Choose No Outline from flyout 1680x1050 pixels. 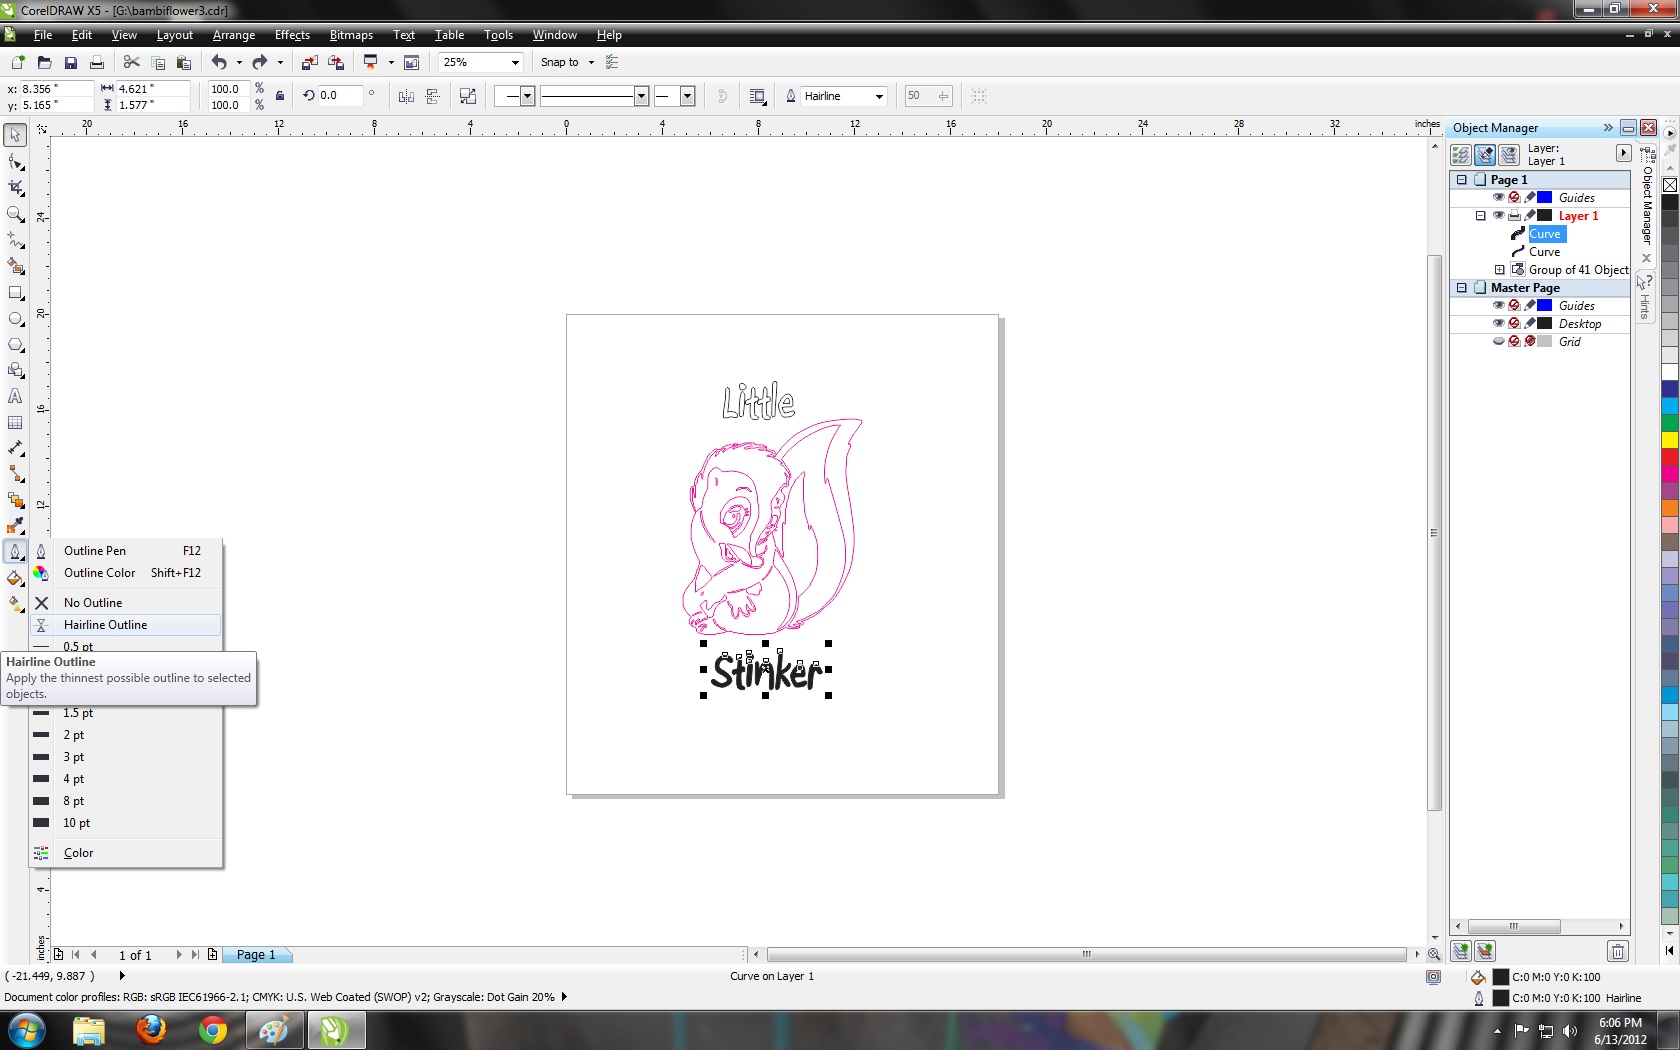point(126,603)
